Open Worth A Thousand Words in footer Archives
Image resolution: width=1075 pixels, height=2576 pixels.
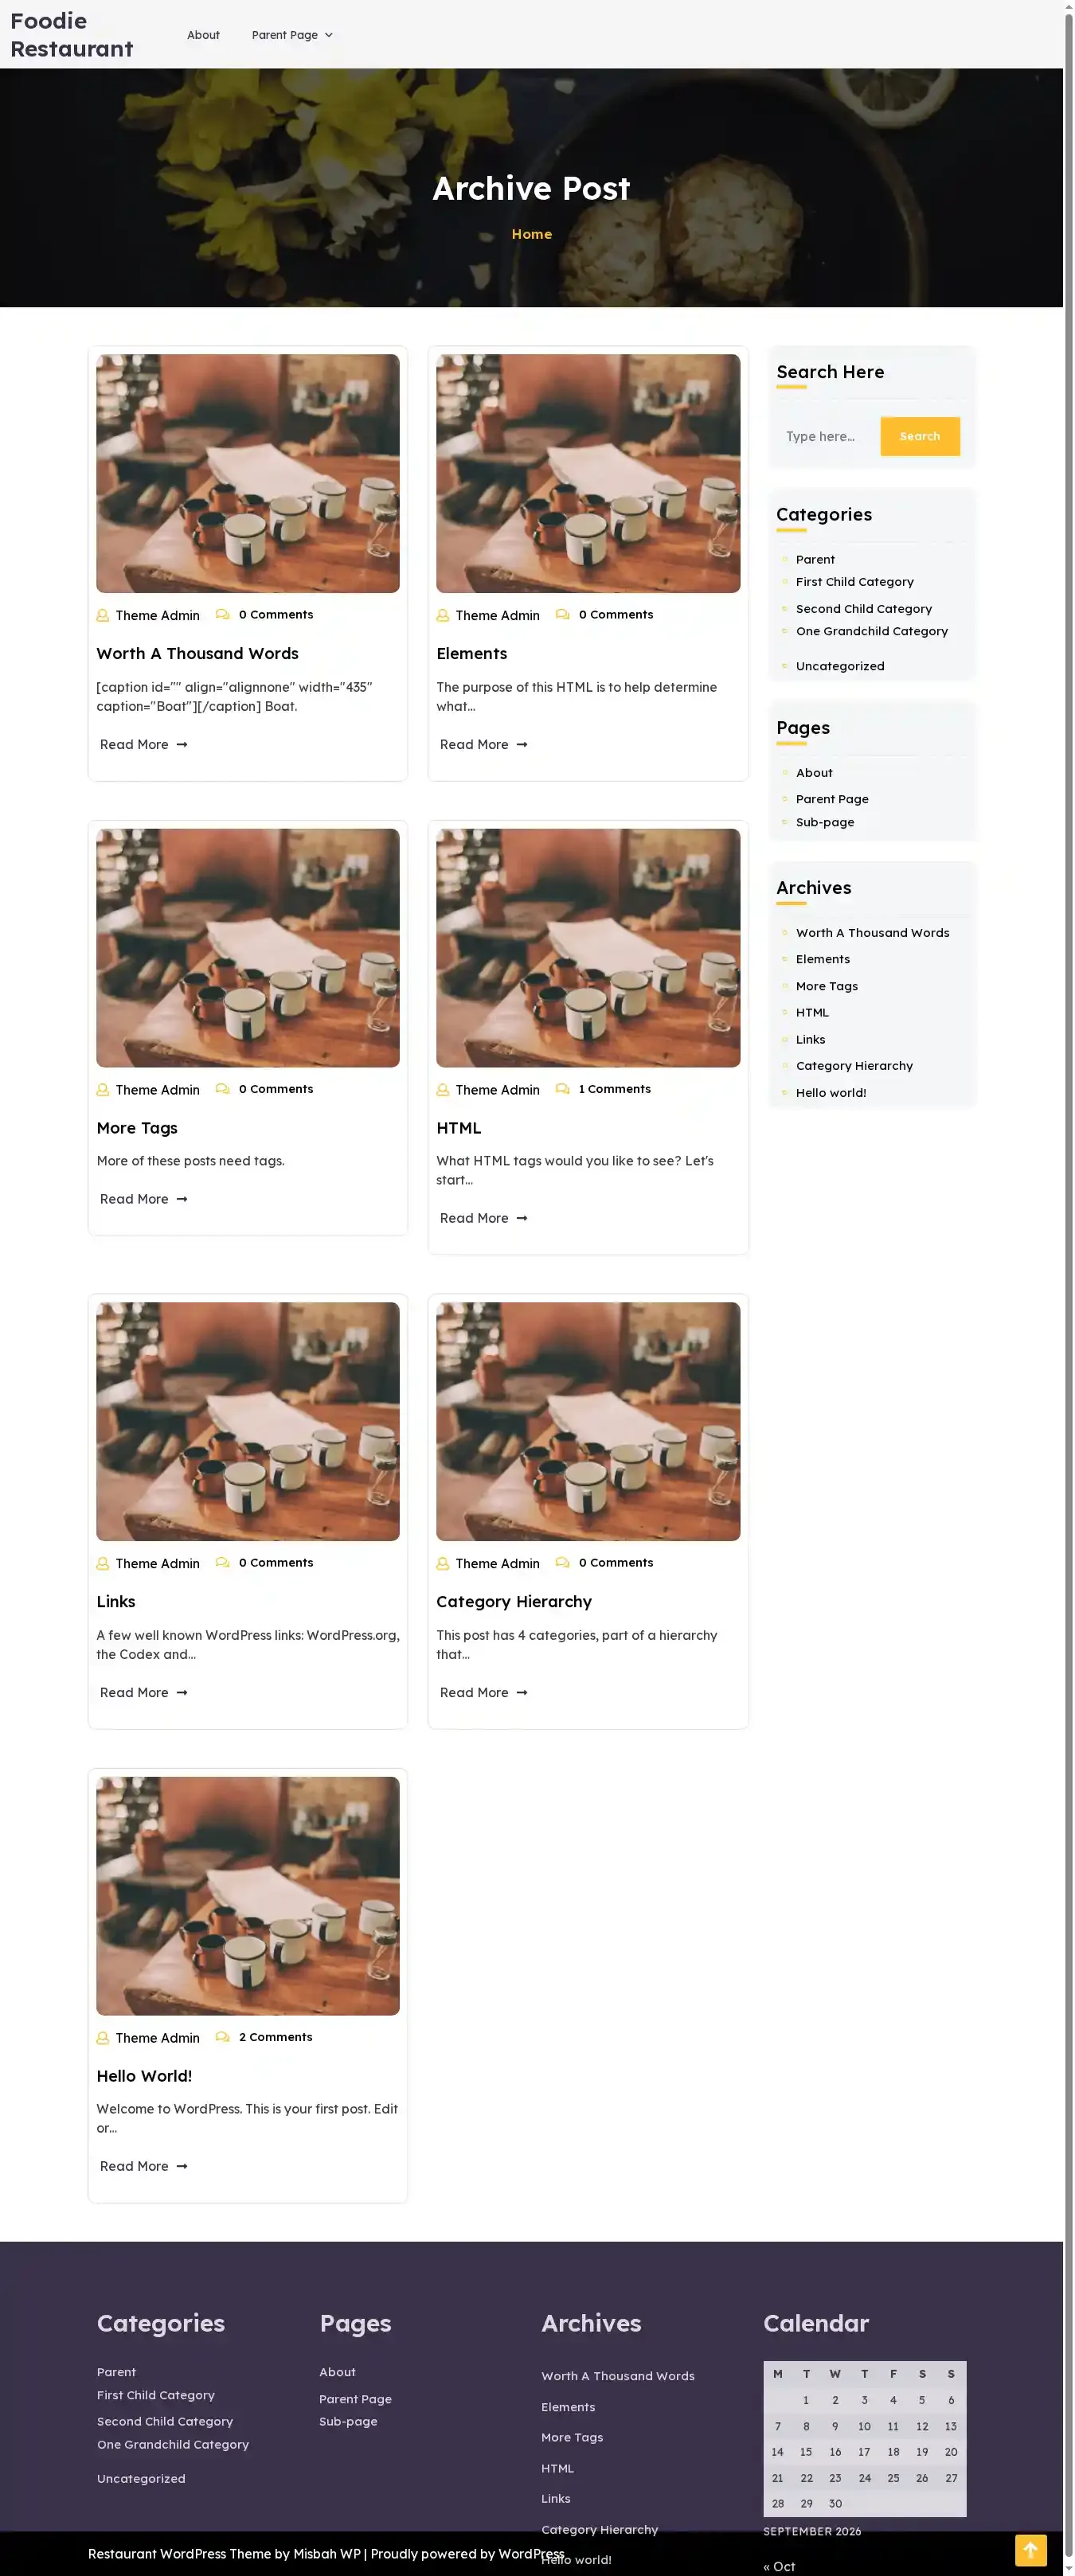click(617, 2375)
